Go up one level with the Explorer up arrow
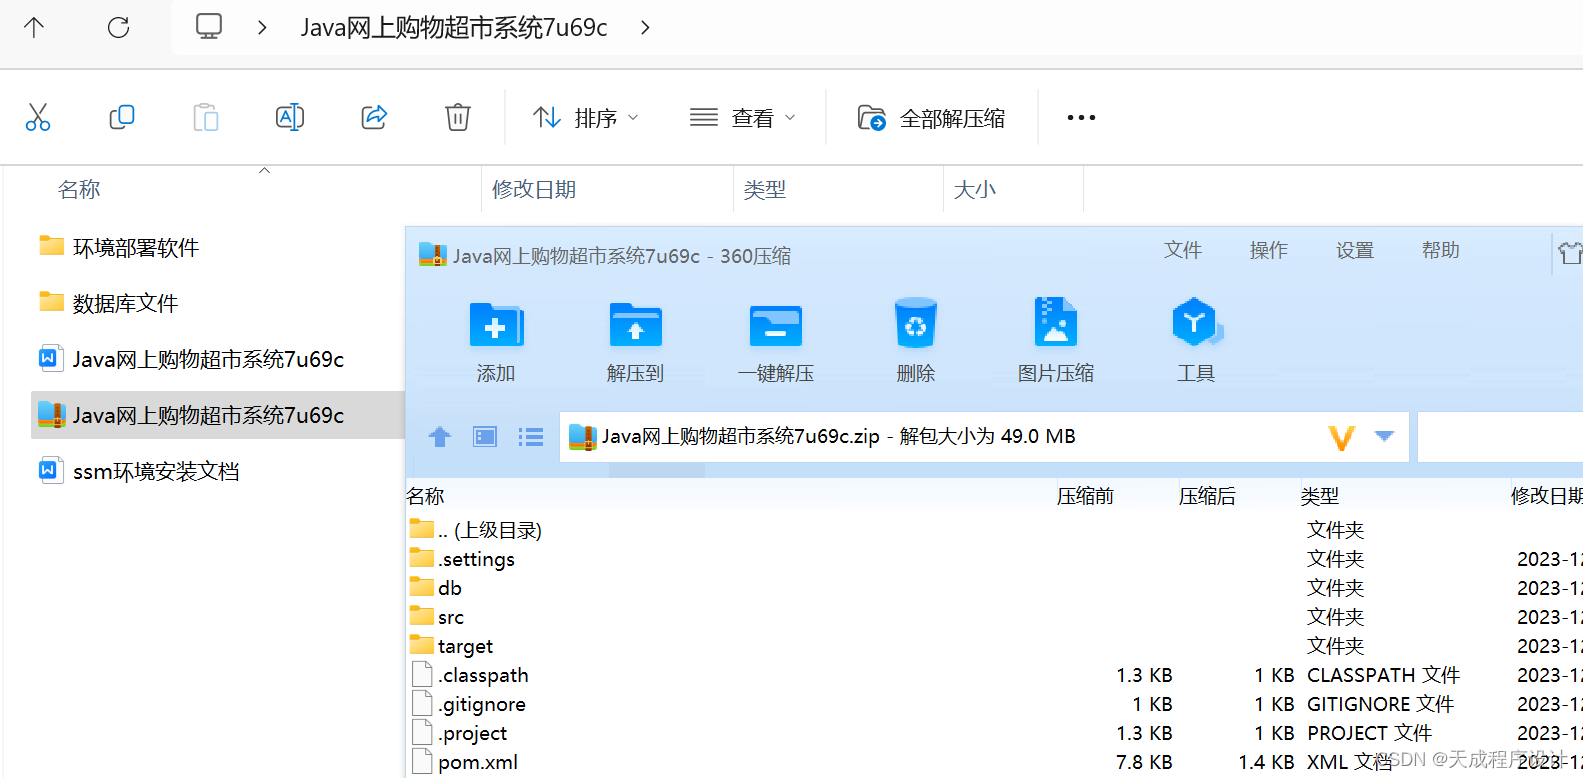This screenshot has width=1583, height=778. click(x=34, y=27)
